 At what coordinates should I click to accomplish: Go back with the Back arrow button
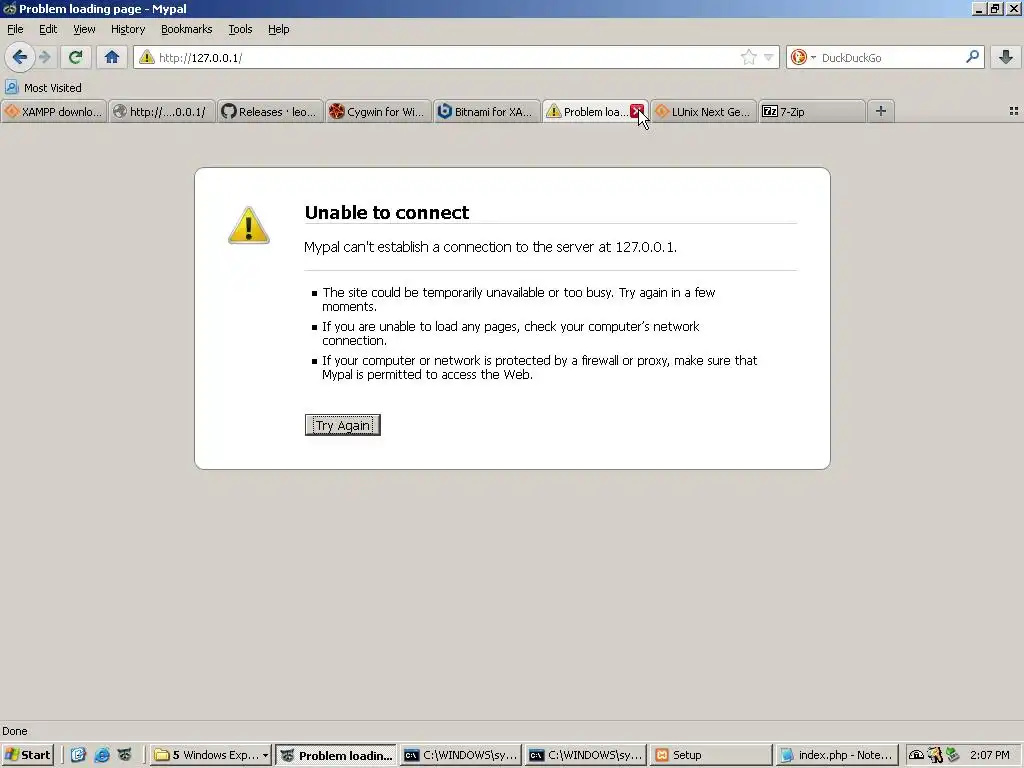20,57
